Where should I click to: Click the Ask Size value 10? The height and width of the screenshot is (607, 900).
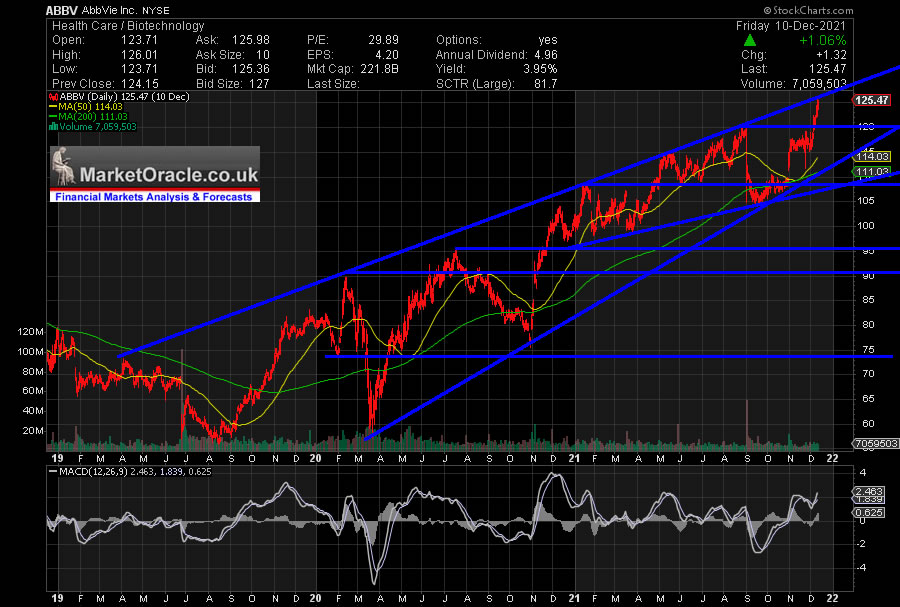263,55
